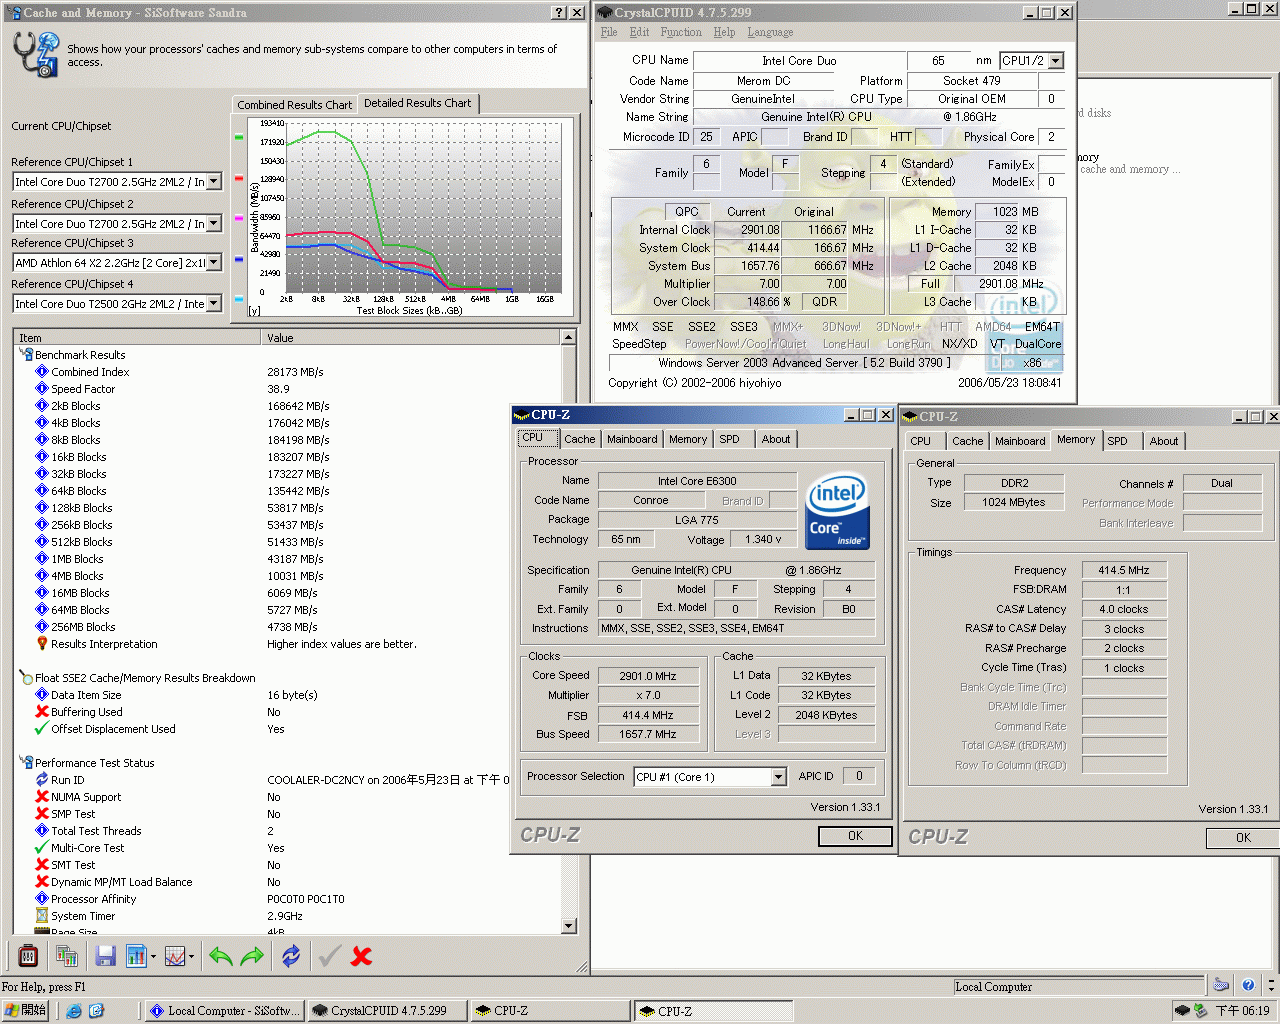Click the green forward arrow icon
The width and height of the screenshot is (1280, 1024).
tap(252, 956)
